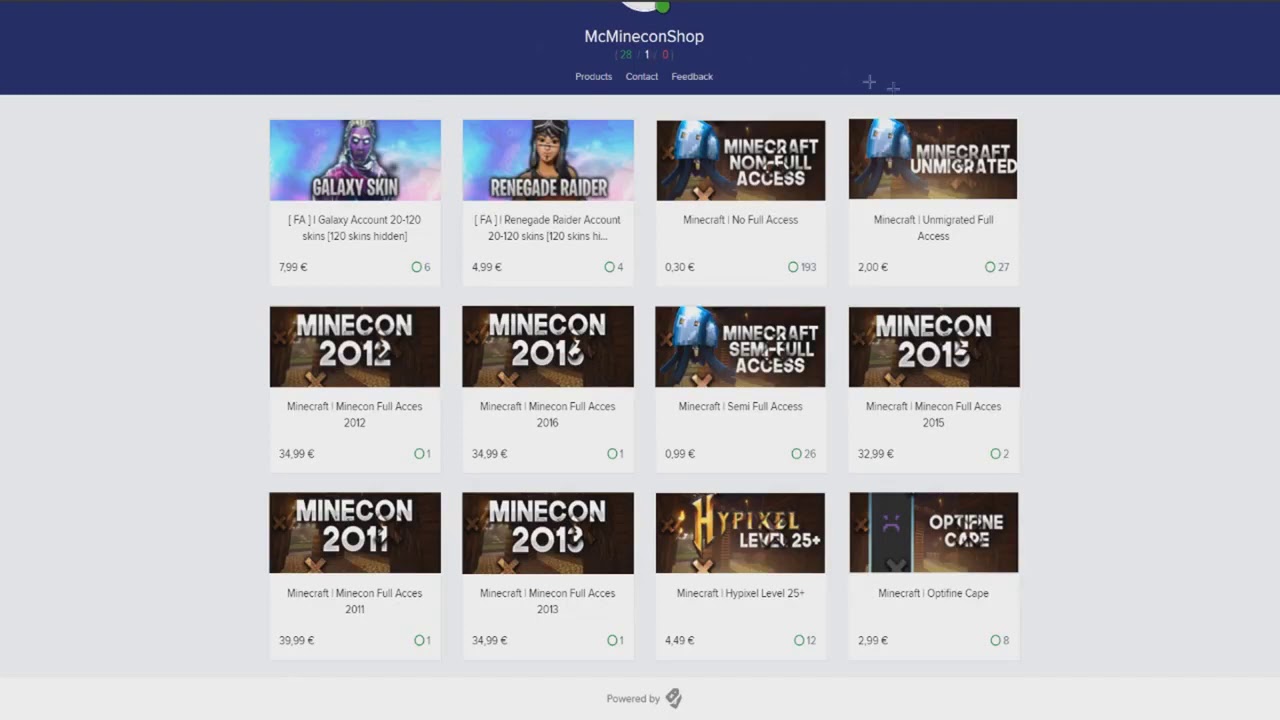This screenshot has height=720, width=1280.
Task: Select 'Minecraft | Unmigrated Full Access' title
Action: pyautogui.click(x=934, y=228)
